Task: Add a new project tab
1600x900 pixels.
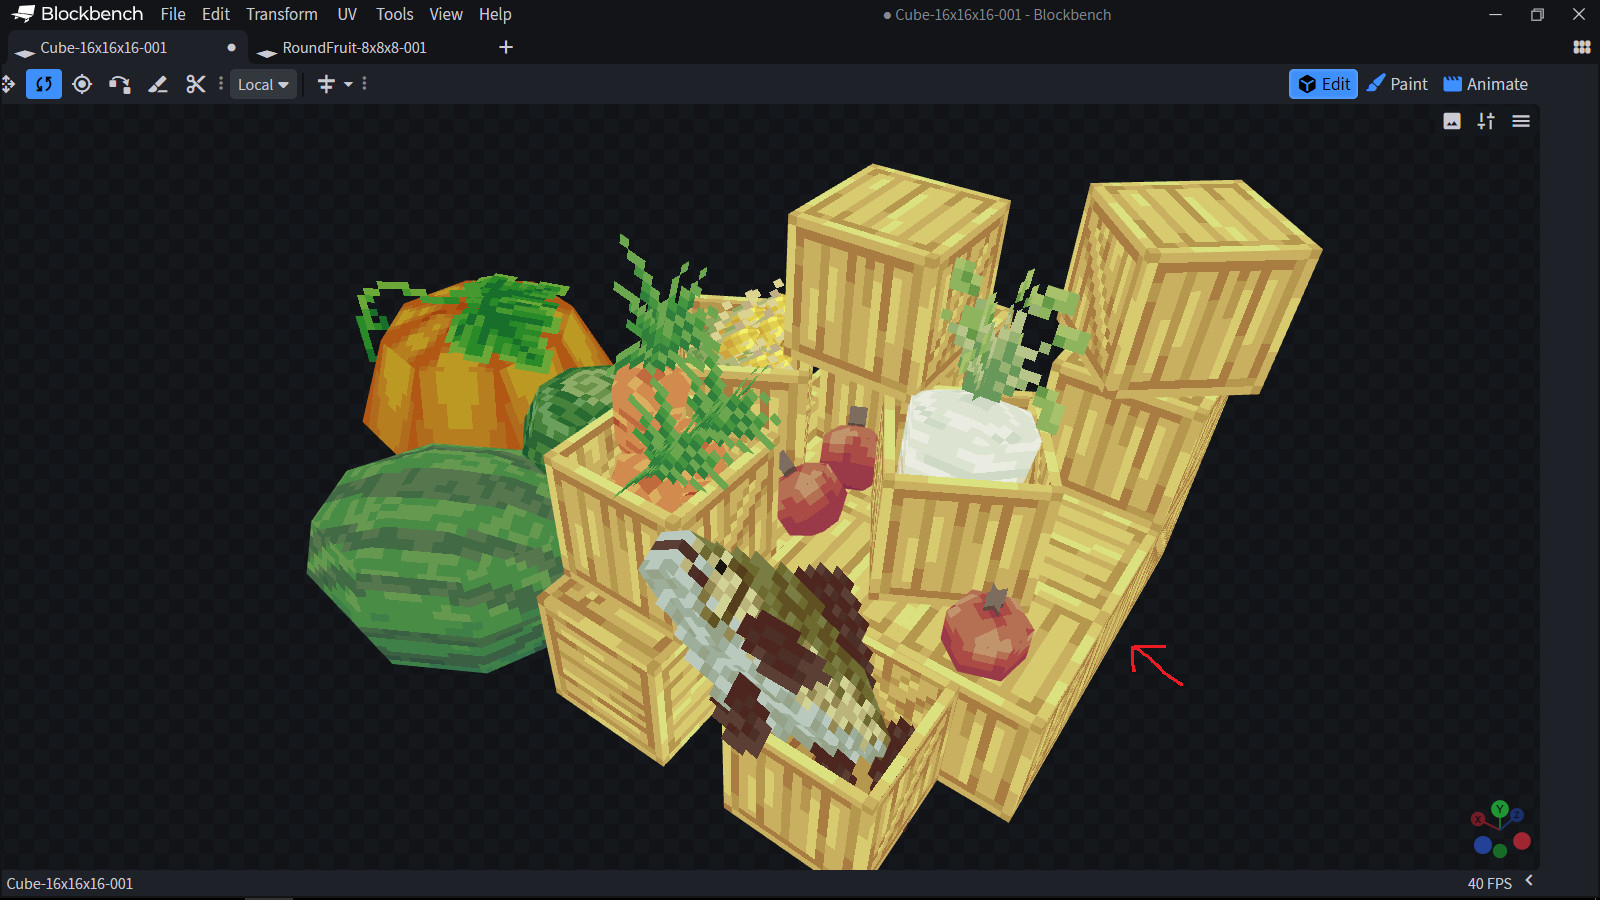Action: click(x=506, y=47)
